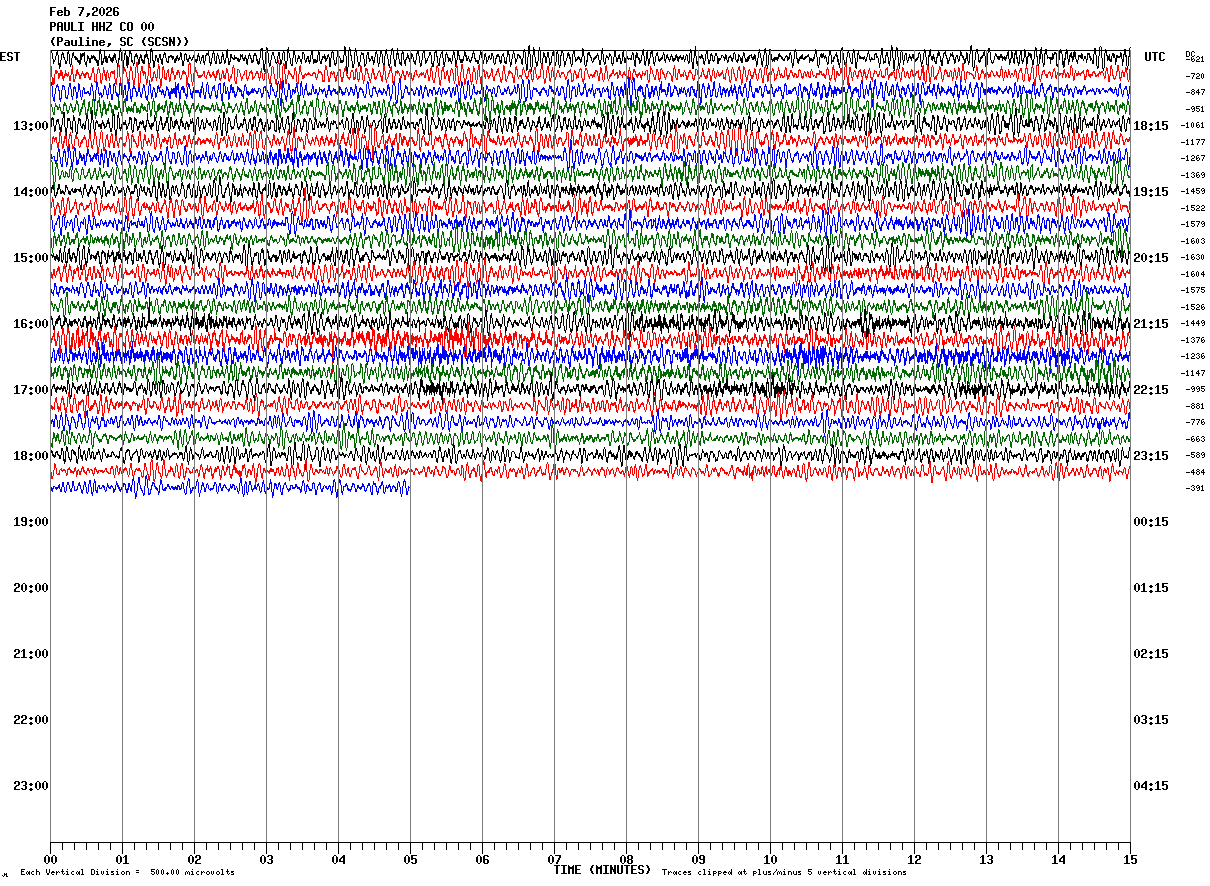Viewport: 1210px width, 886px height.
Task: Click the 'TIME (MINUTES)' axis title
Action: point(602,870)
